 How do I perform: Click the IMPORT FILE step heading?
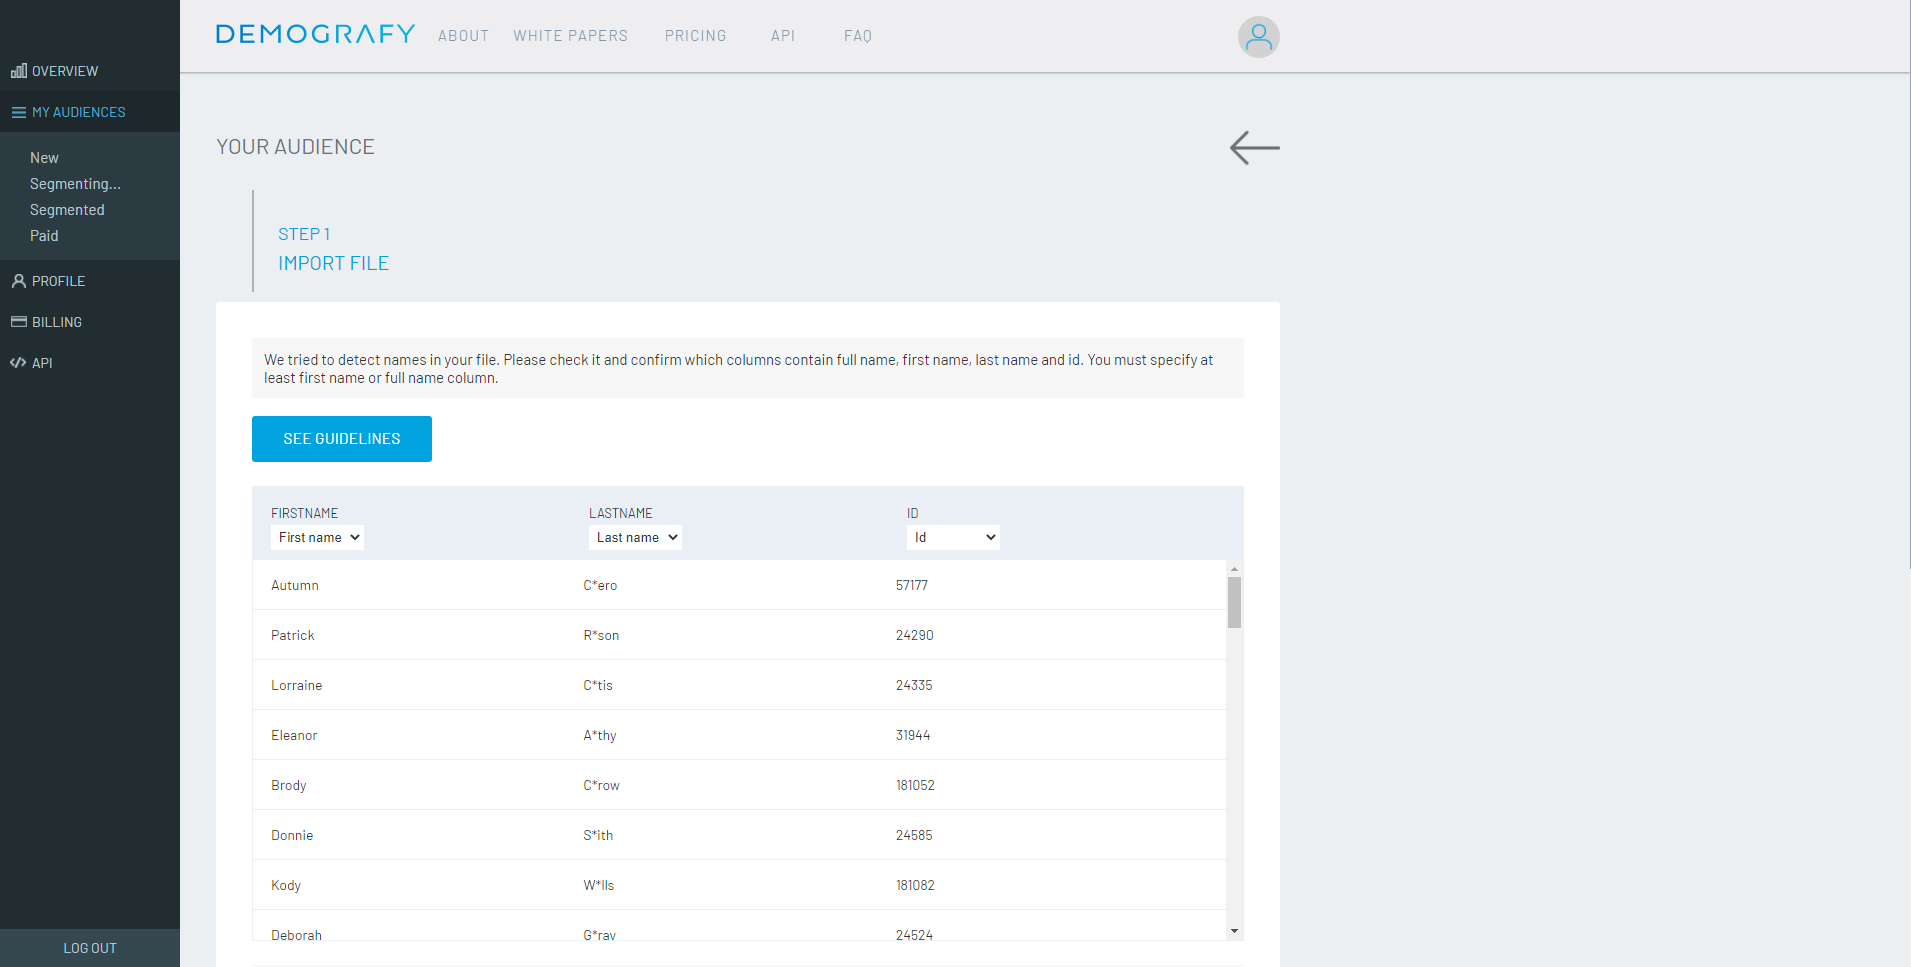click(x=334, y=263)
